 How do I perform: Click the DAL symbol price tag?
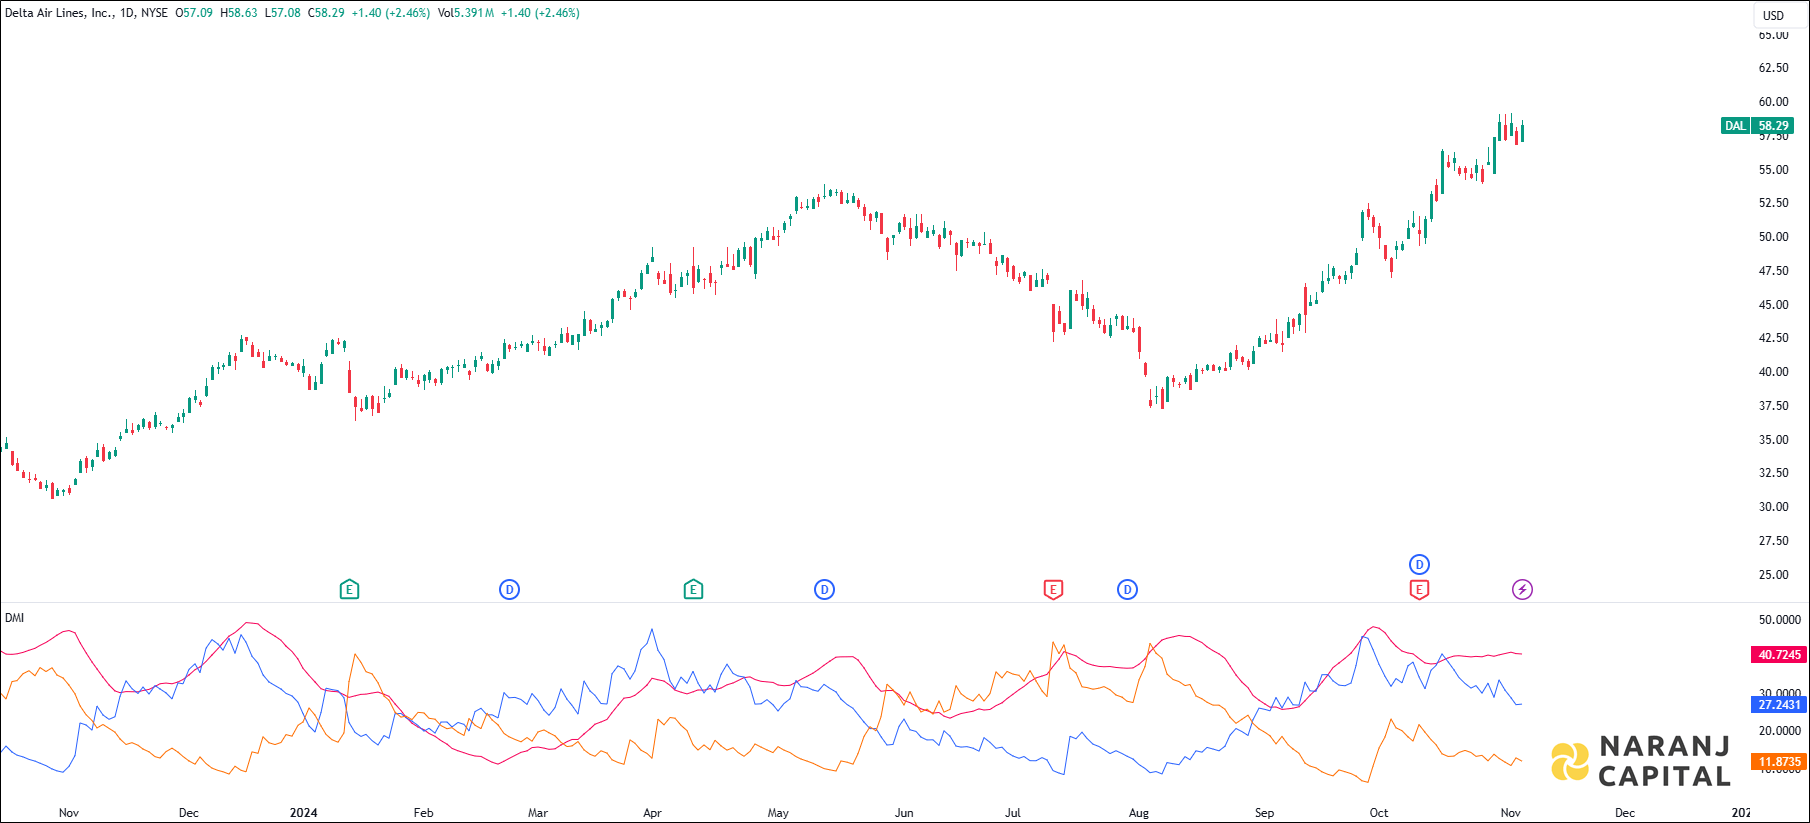click(1735, 126)
